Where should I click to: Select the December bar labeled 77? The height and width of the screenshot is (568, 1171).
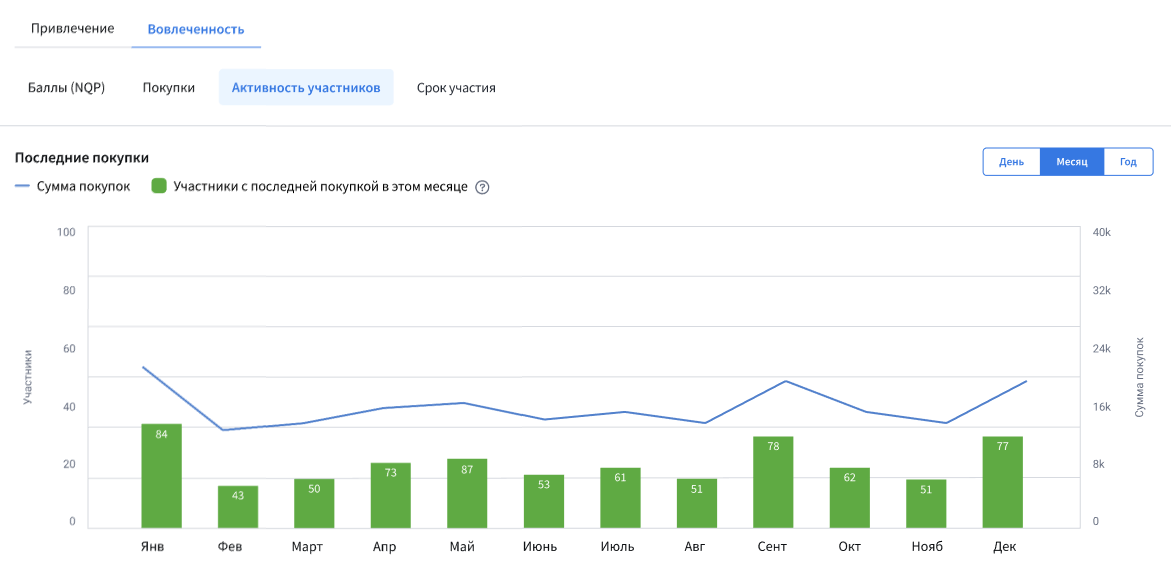(1002, 482)
